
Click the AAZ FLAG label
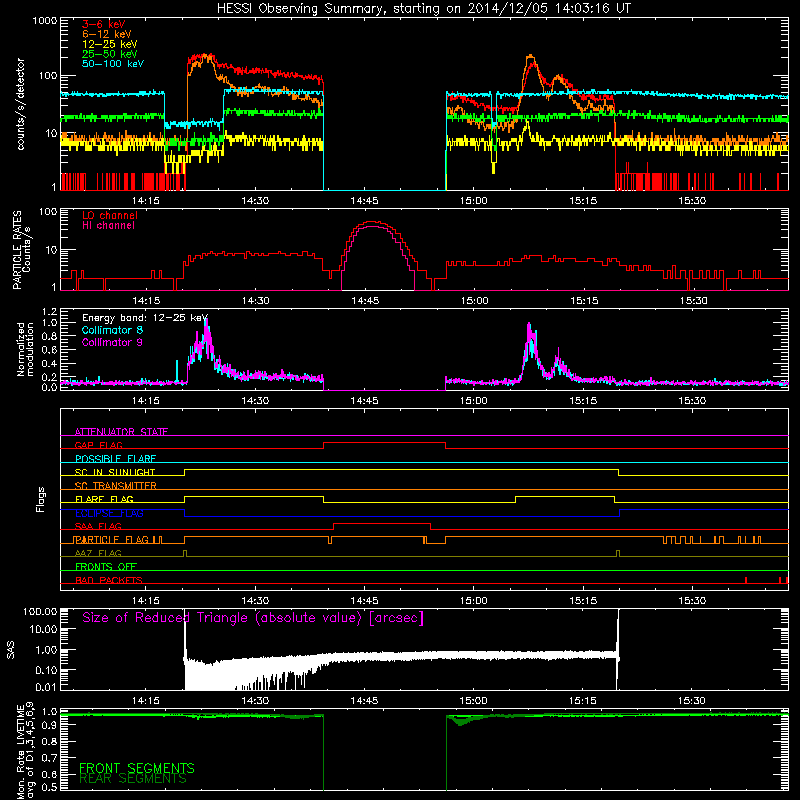pyautogui.click(x=98, y=553)
